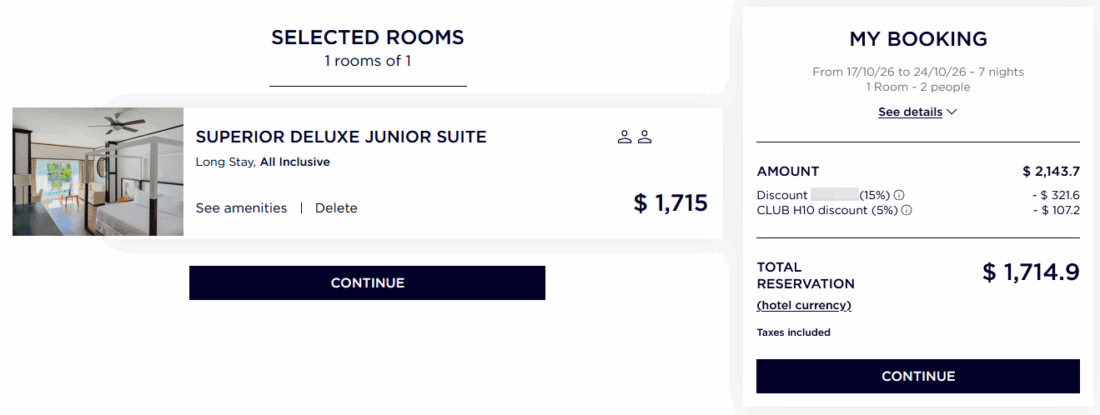The image size is (1100, 415).
Task: Click the My Booking heading
Action: coord(918,39)
